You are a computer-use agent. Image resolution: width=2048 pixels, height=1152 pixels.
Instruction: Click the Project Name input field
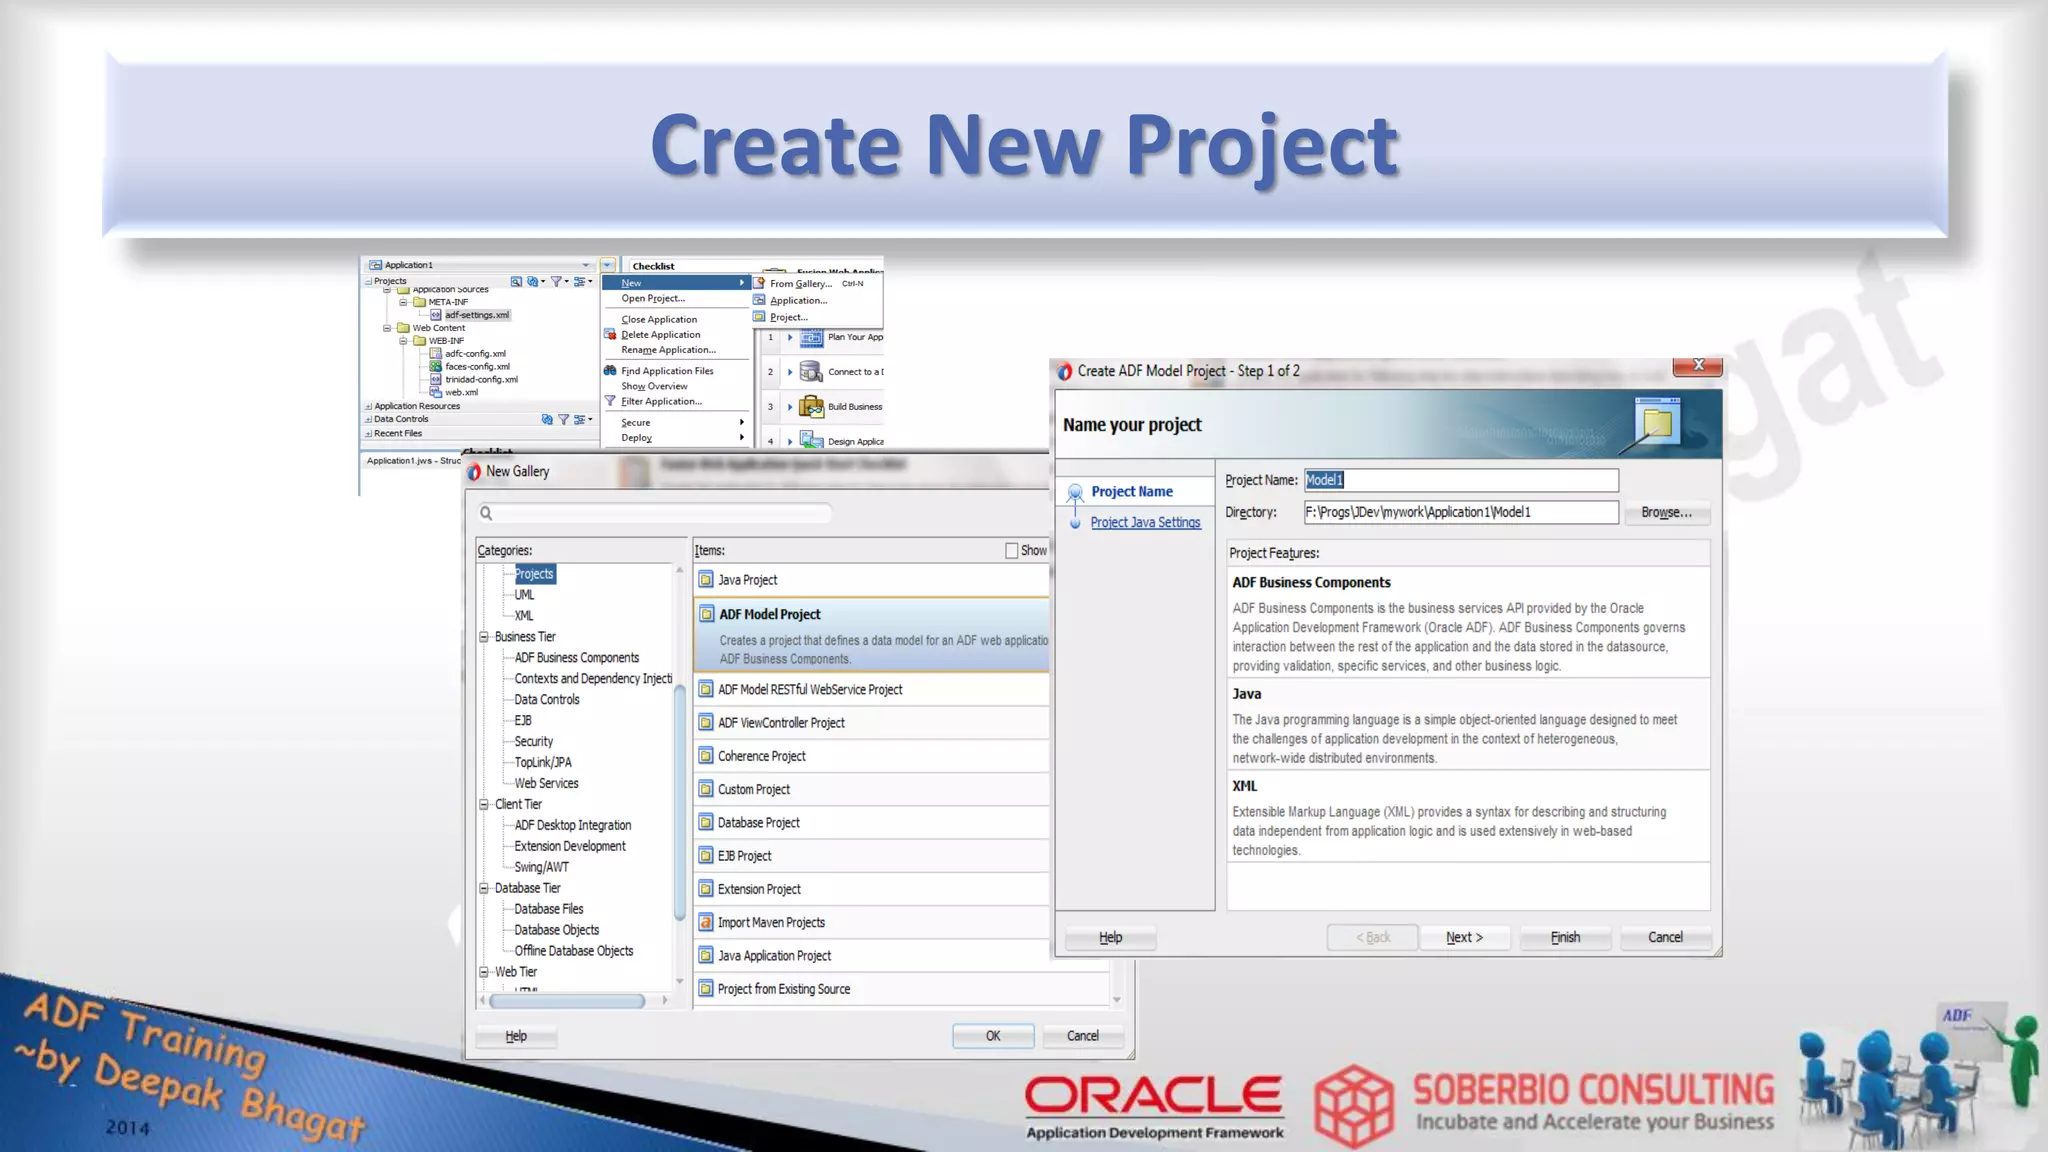(1460, 480)
